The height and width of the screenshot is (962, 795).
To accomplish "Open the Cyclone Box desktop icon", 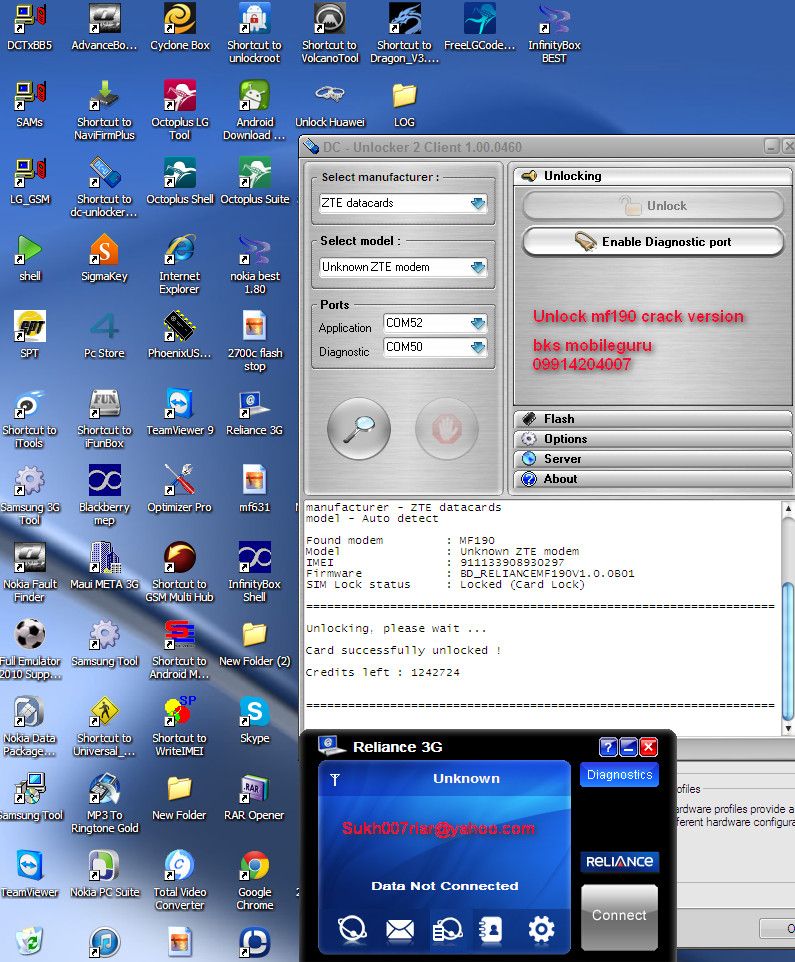I will (x=180, y=28).
